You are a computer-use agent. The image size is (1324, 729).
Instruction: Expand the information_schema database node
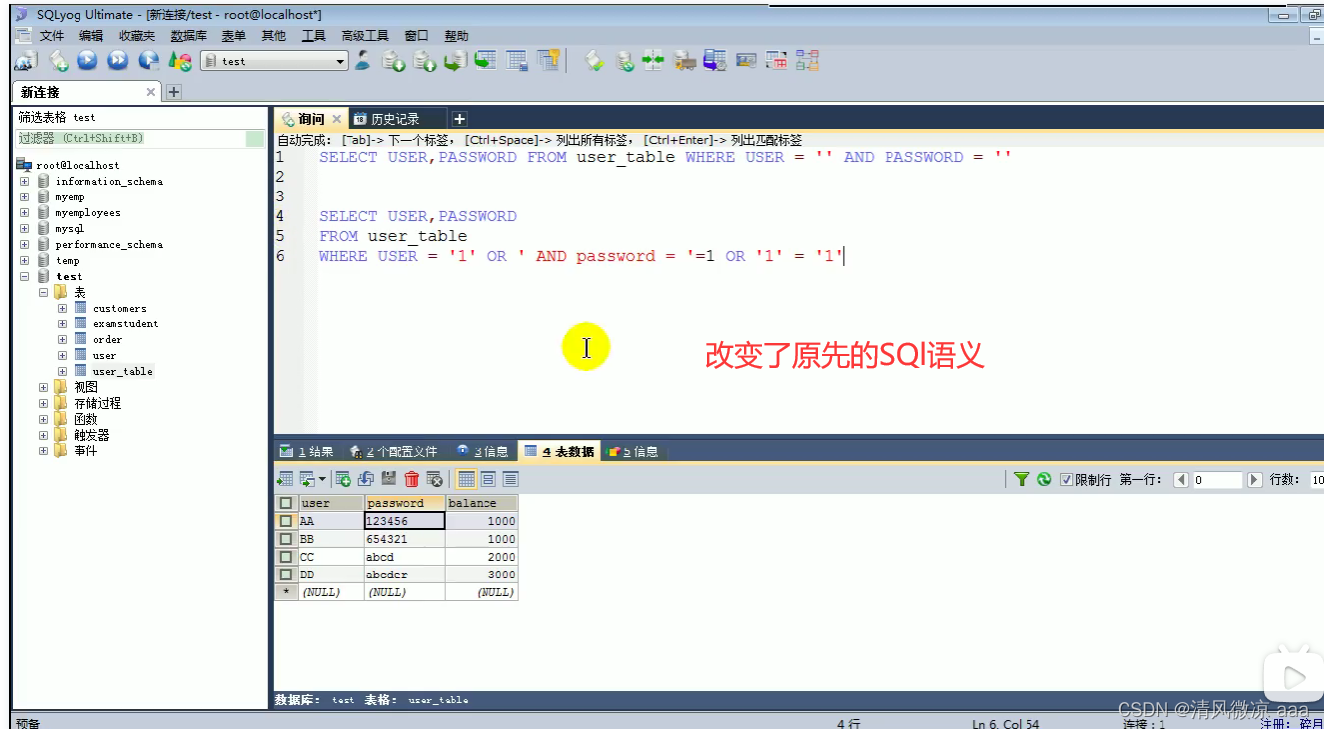tap(24, 182)
